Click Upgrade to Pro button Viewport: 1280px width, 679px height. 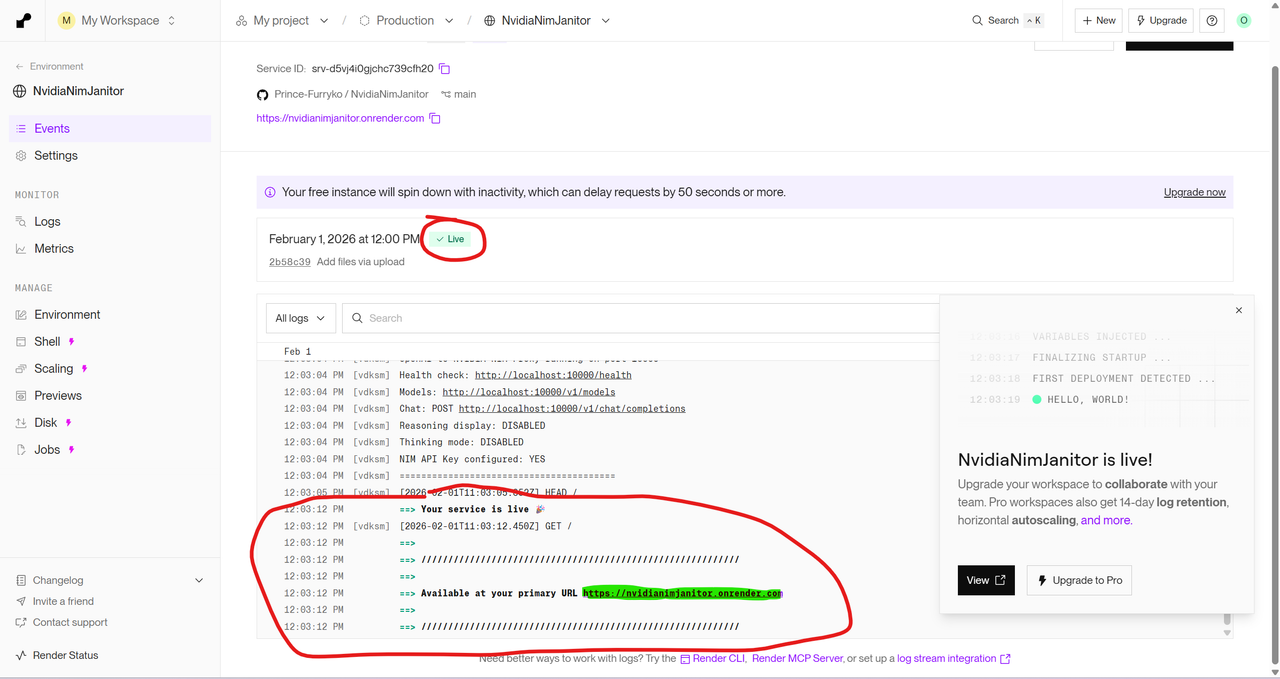(x=1080, y=580)
